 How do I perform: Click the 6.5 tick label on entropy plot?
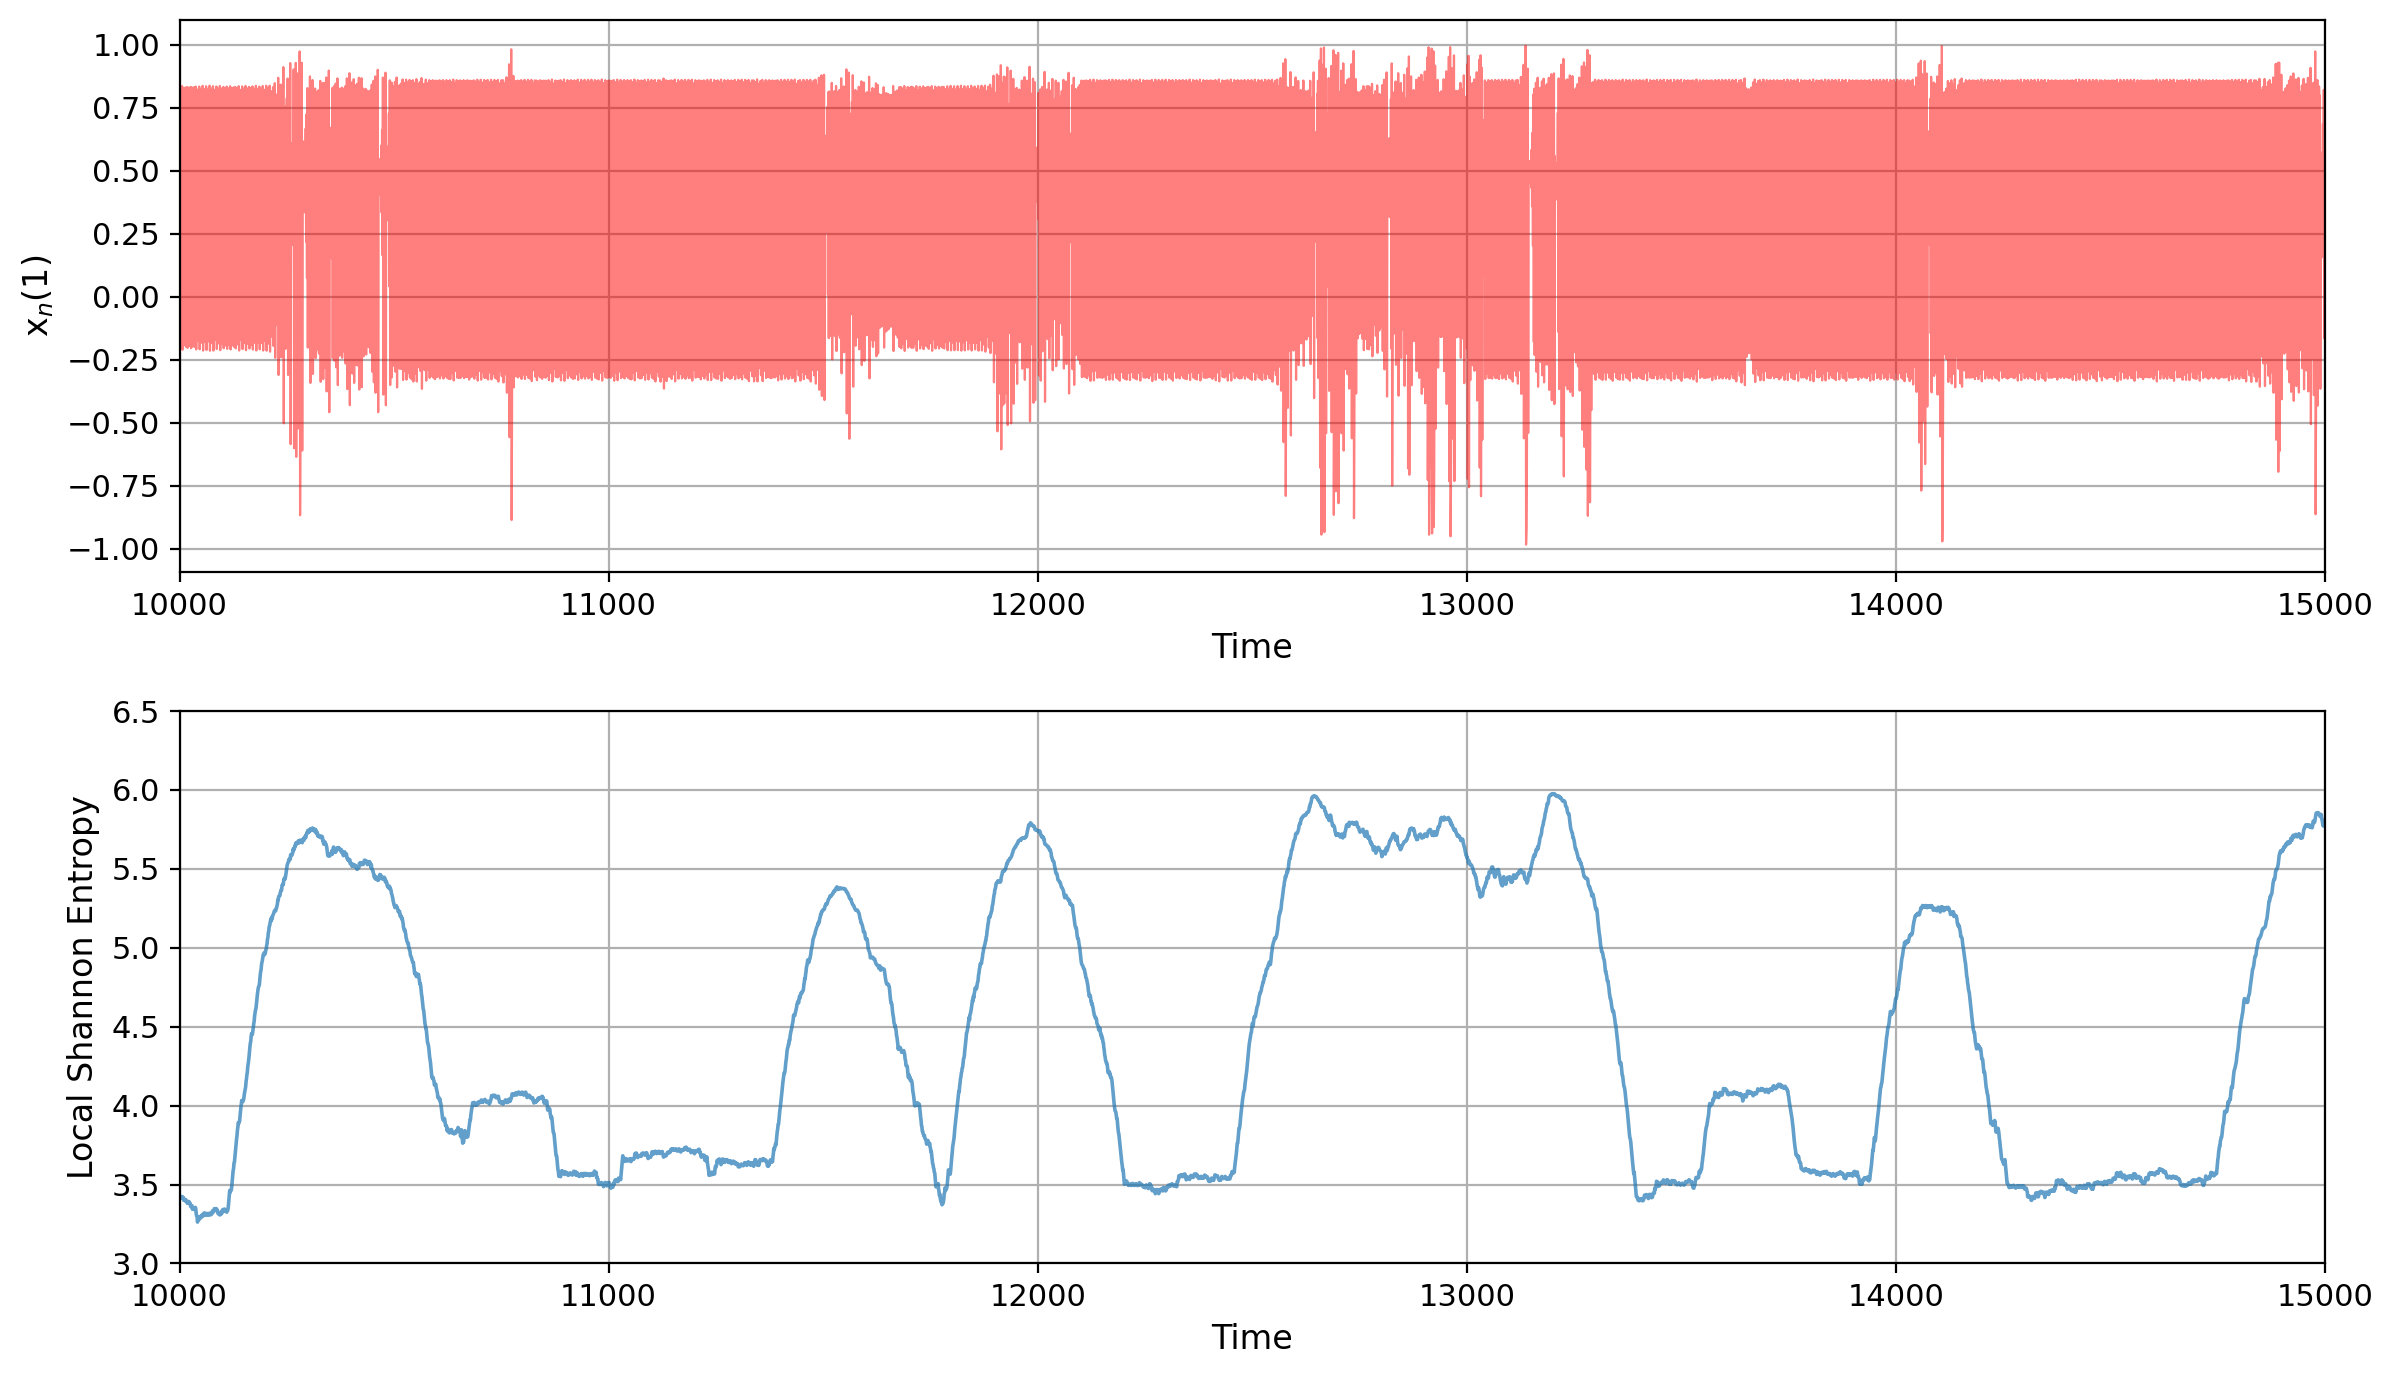(x=135, y=713)
